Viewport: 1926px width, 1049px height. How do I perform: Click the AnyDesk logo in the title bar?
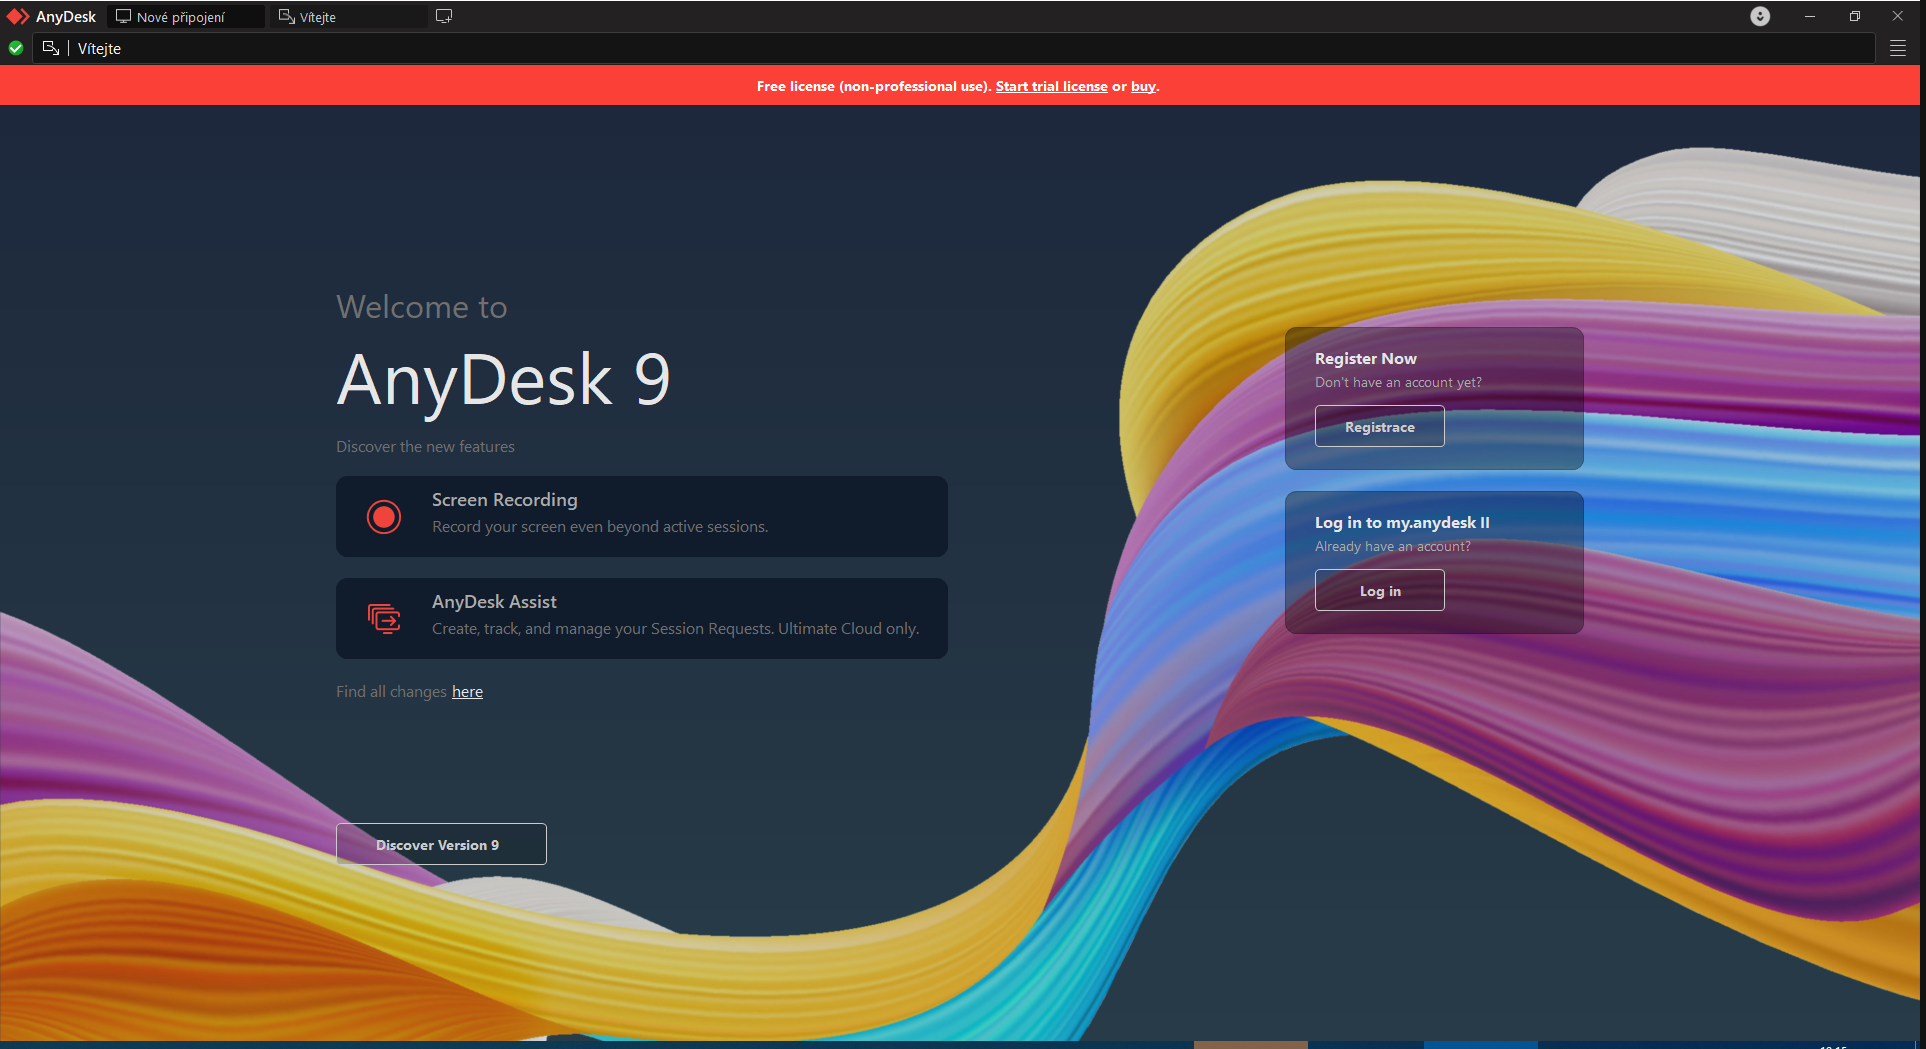pyautogui.click(x=18, y=16)
